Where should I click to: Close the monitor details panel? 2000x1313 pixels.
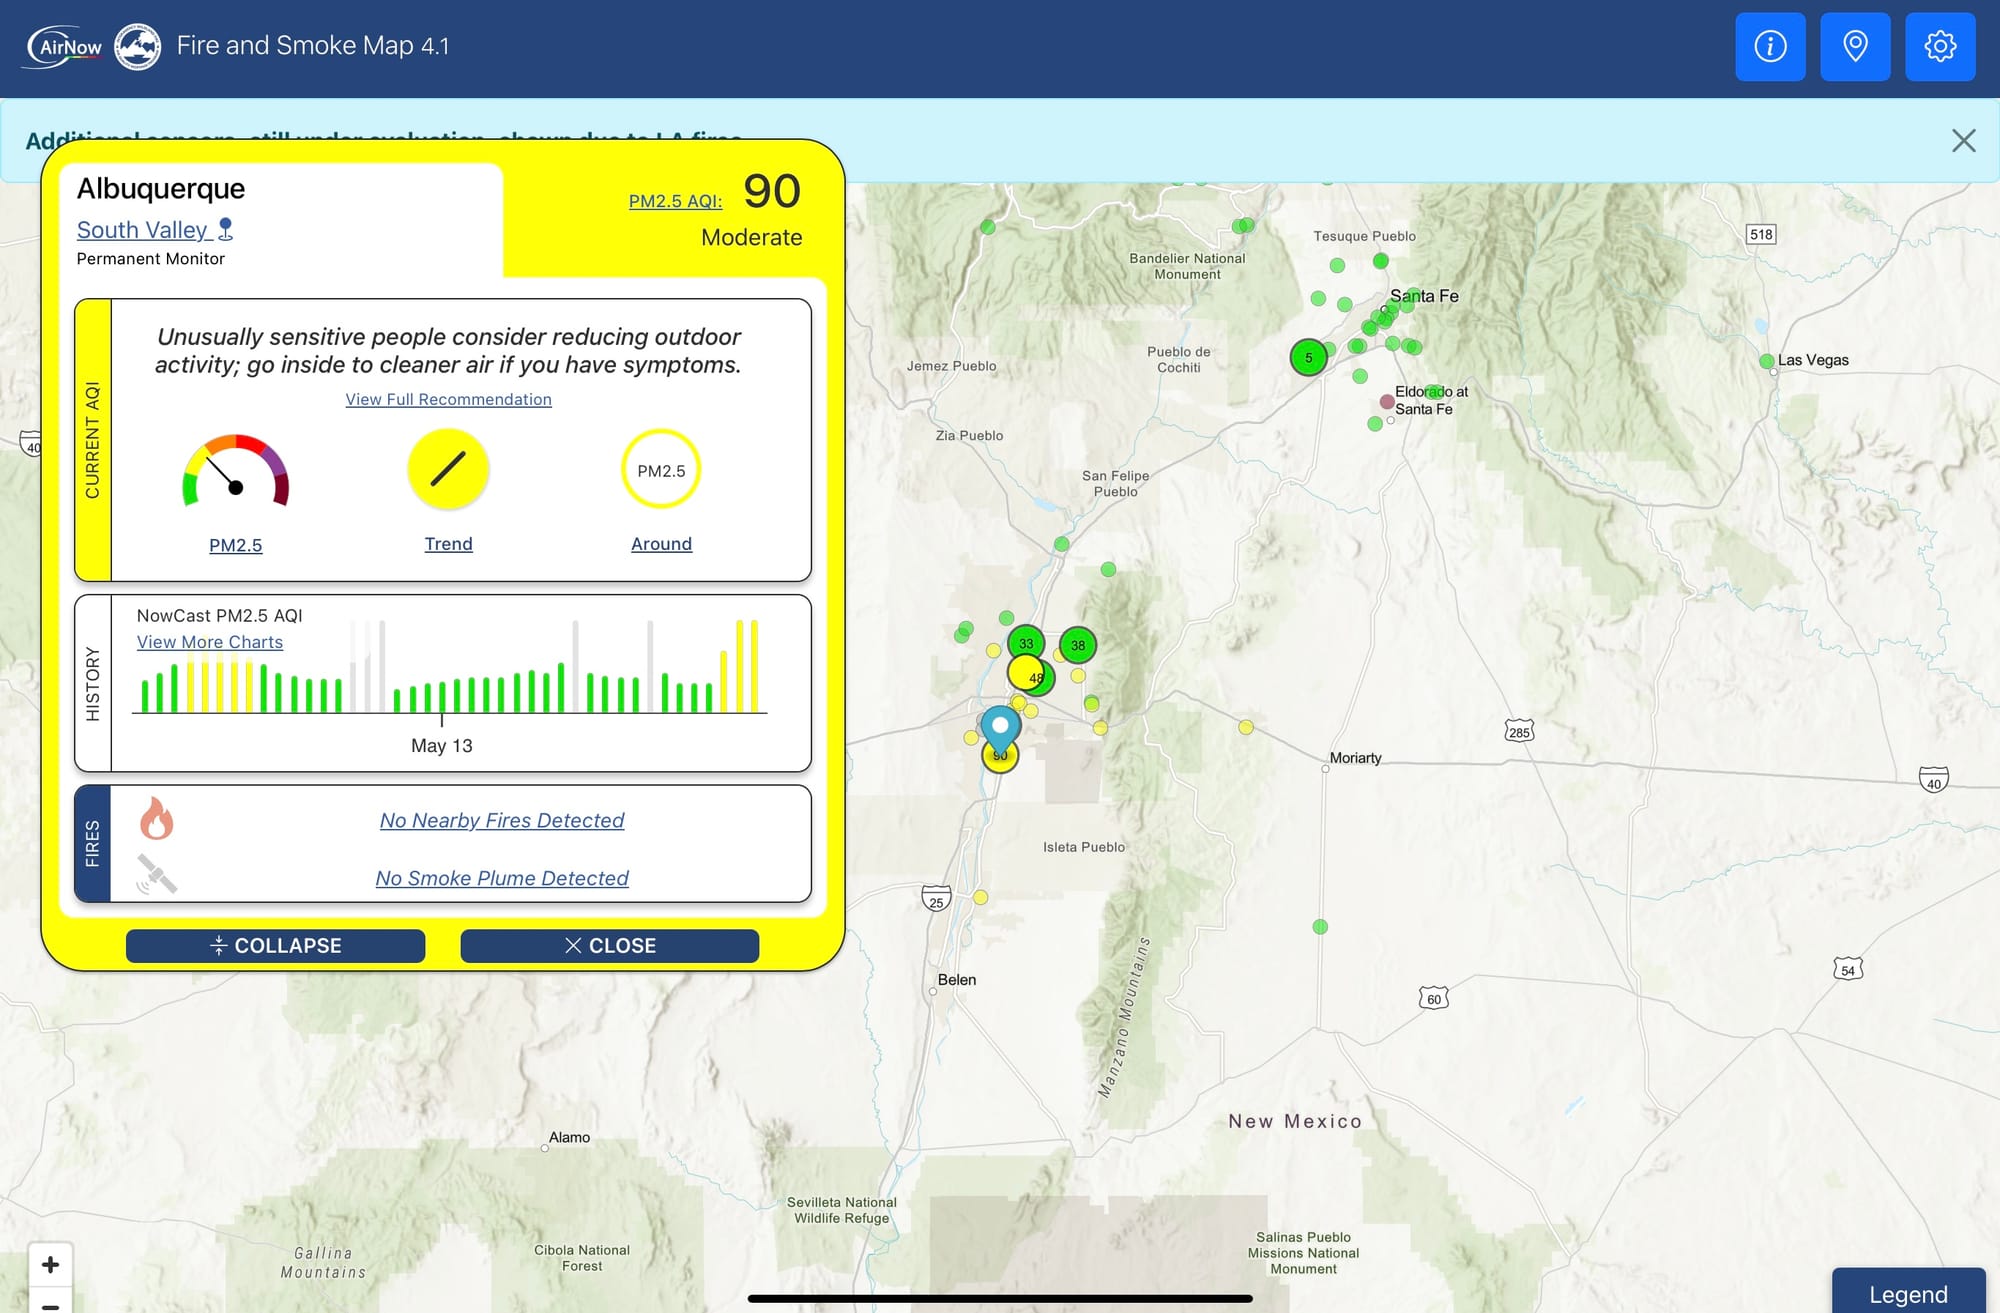[609, 946]
